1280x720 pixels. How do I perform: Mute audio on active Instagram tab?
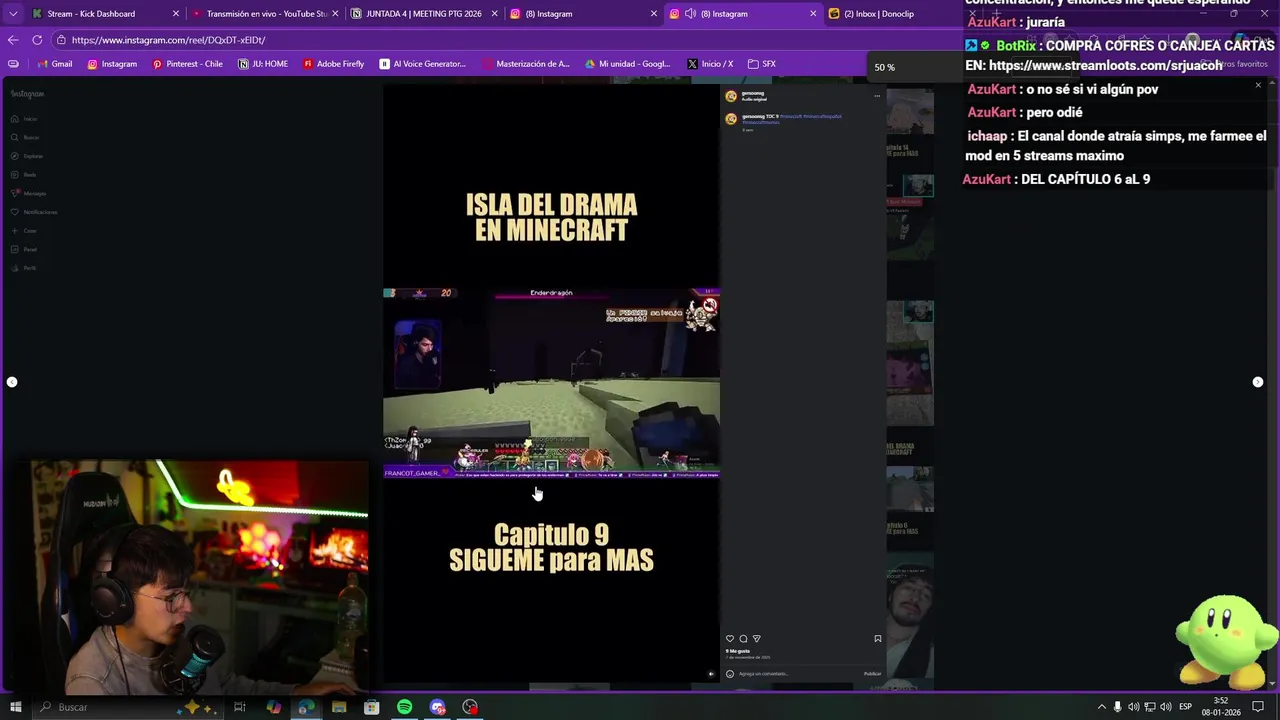(690, 14)
